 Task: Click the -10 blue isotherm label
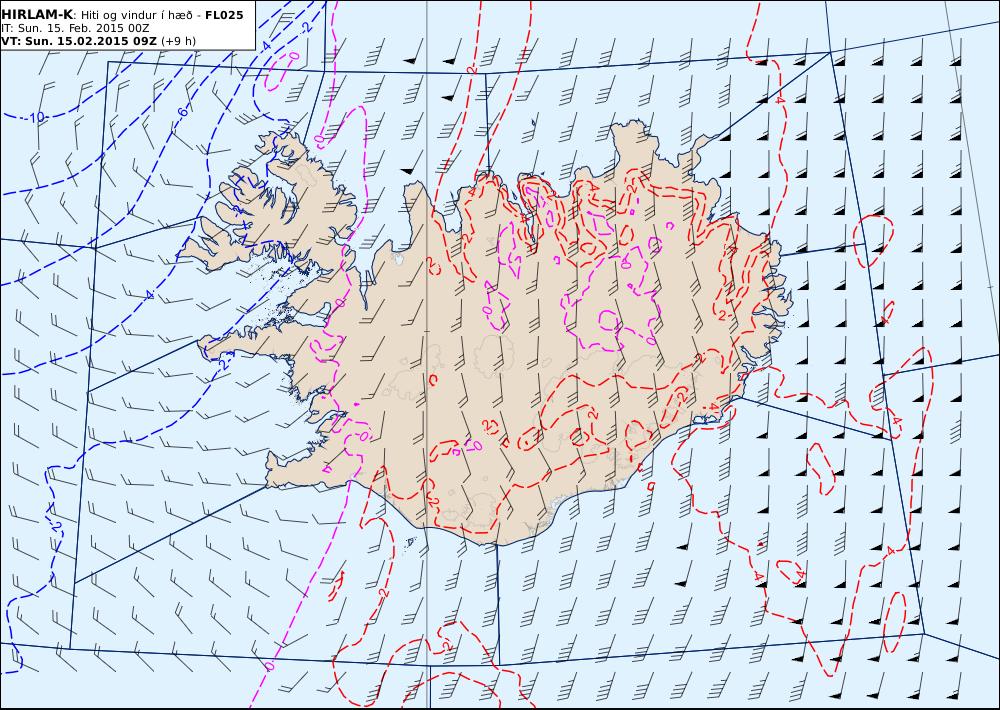[x=36, y=117]
